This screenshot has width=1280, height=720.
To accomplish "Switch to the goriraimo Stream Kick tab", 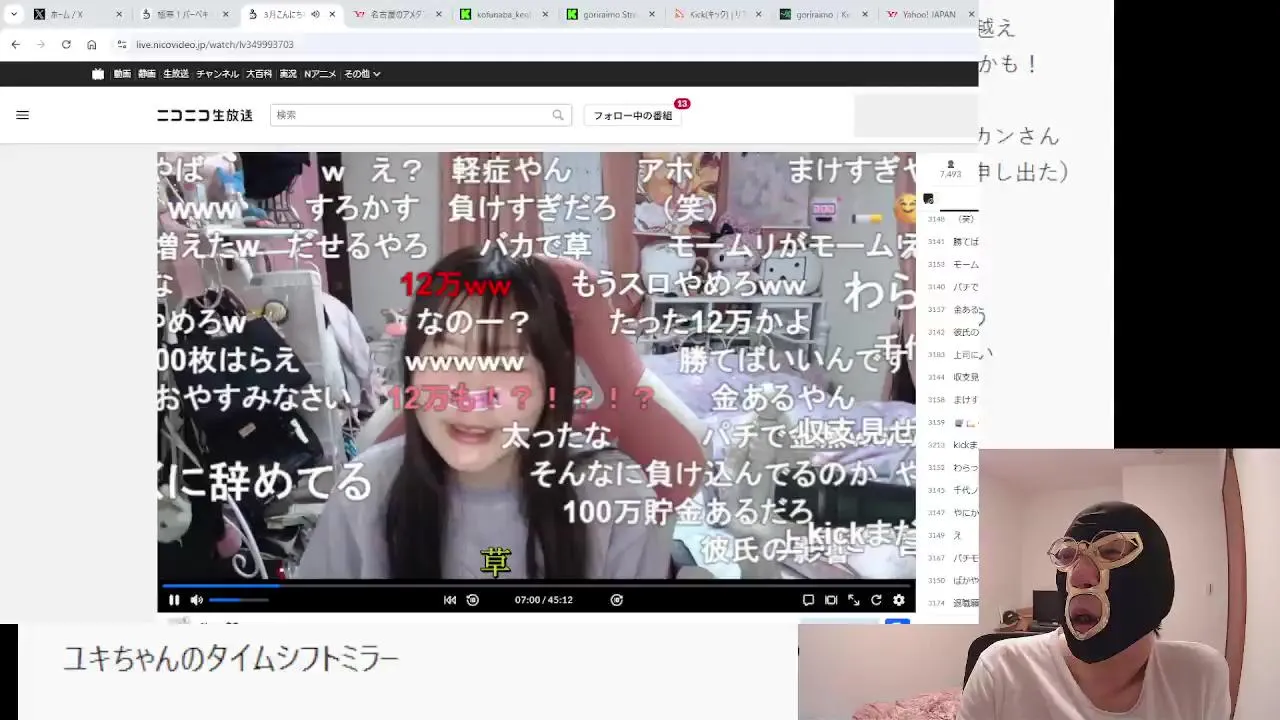I will [609, 14].
